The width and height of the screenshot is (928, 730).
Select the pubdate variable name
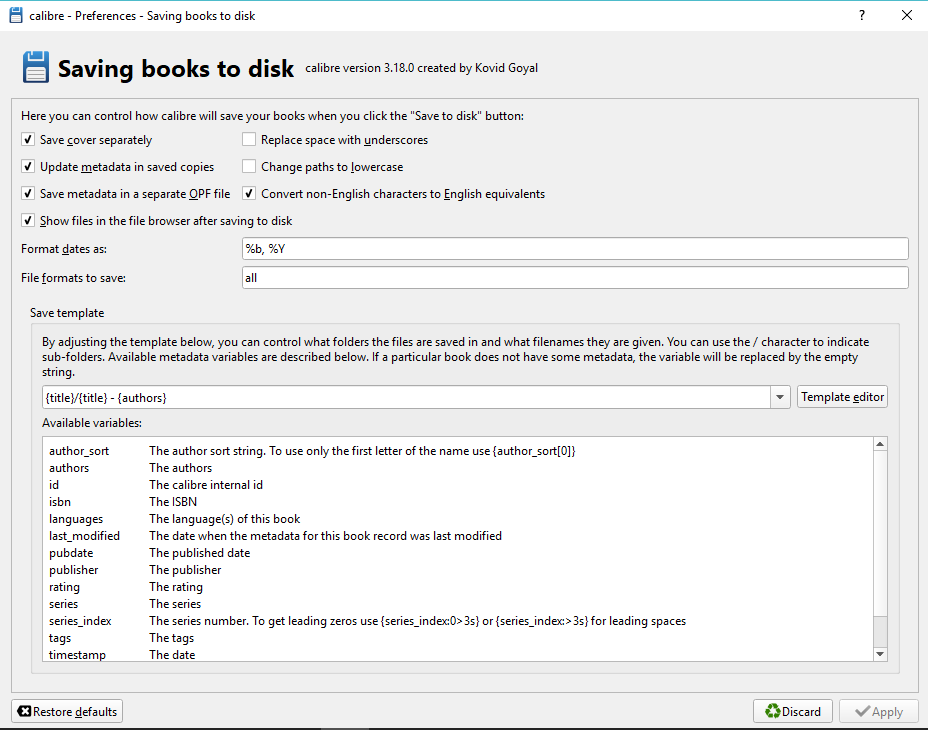point(71,553)
